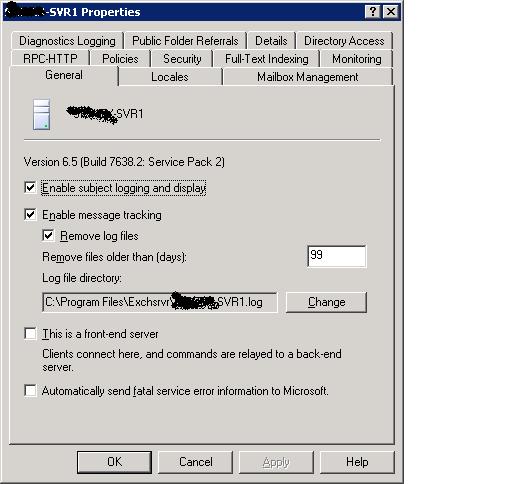Screen dimensions: 512x484
Task: Click the days field showing 99
Action: [x=336, y=256]
